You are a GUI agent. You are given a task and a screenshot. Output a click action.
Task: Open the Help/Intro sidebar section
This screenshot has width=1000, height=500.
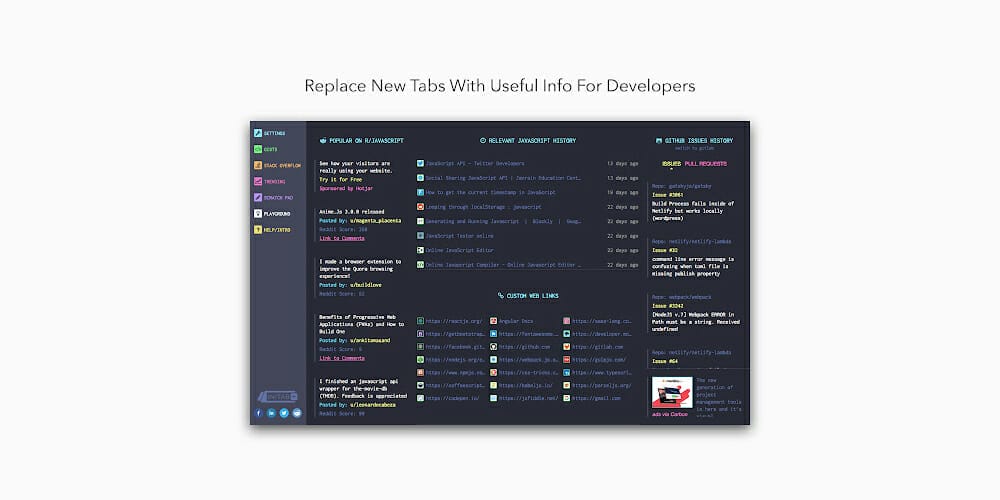tap(272, 230)
